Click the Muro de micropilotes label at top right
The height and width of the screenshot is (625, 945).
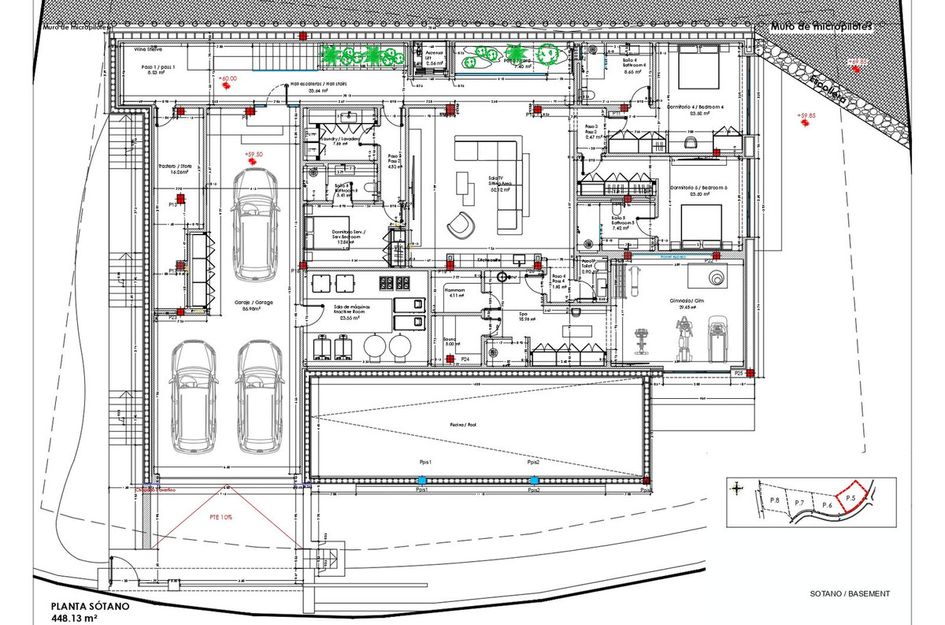[821, 25]
